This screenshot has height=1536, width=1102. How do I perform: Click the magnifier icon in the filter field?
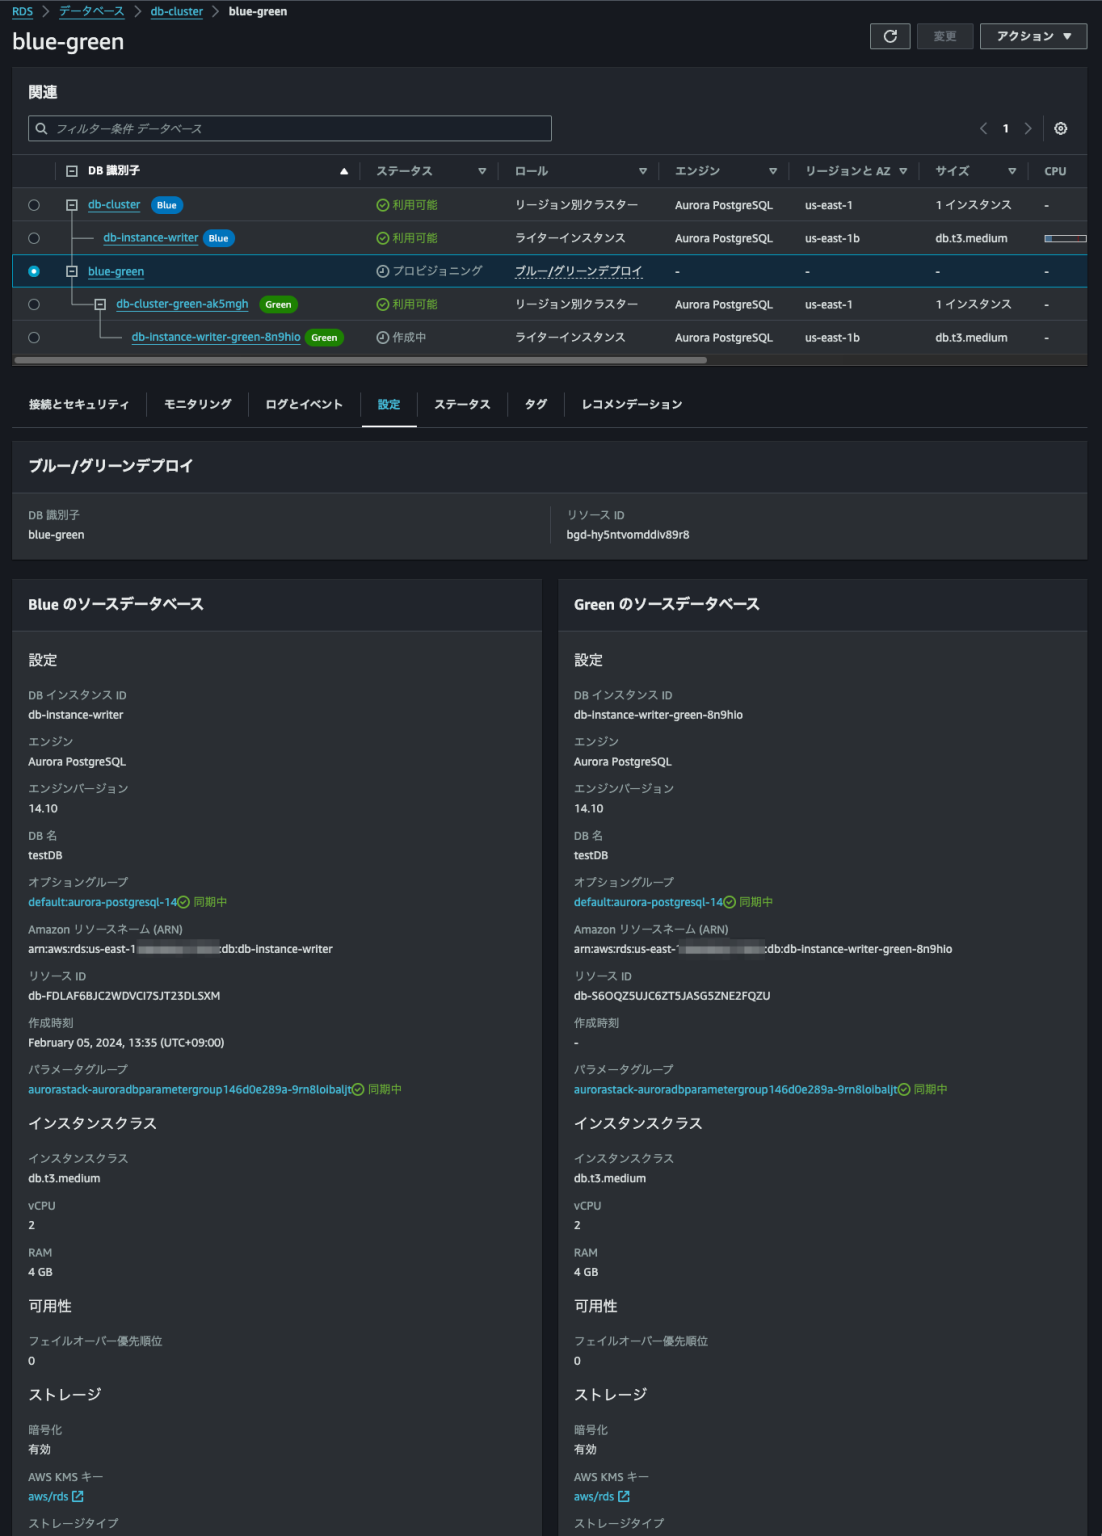tap(40, 128)
